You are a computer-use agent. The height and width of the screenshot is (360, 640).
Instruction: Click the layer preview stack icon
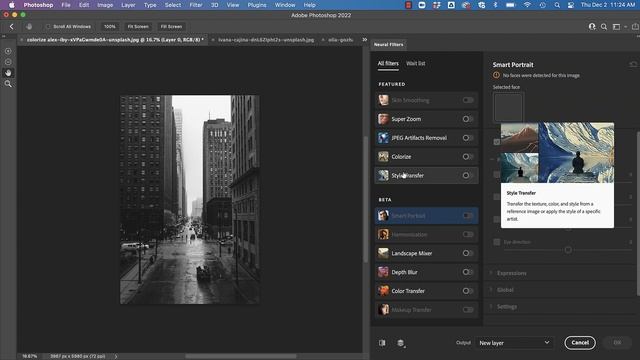401,343
